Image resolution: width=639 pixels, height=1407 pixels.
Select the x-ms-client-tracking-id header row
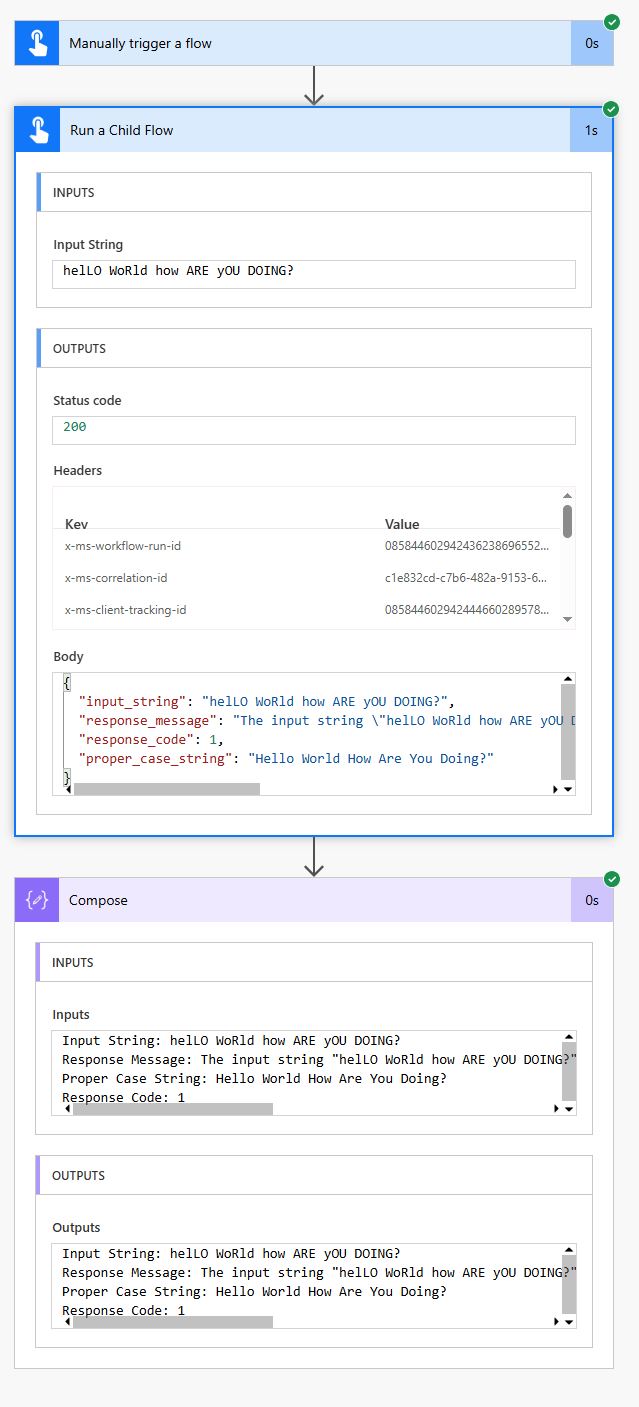pos(307,610)
